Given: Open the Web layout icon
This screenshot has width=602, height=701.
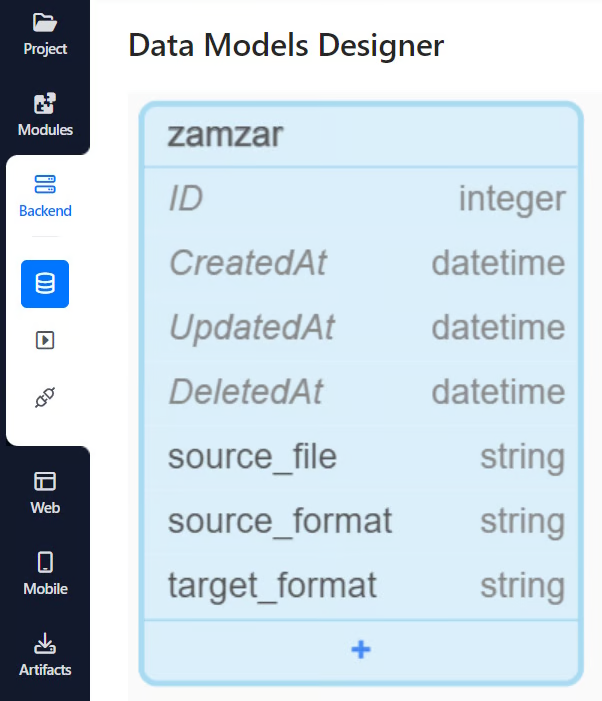Looking at the screenshot, I should [x=45, y=481].
